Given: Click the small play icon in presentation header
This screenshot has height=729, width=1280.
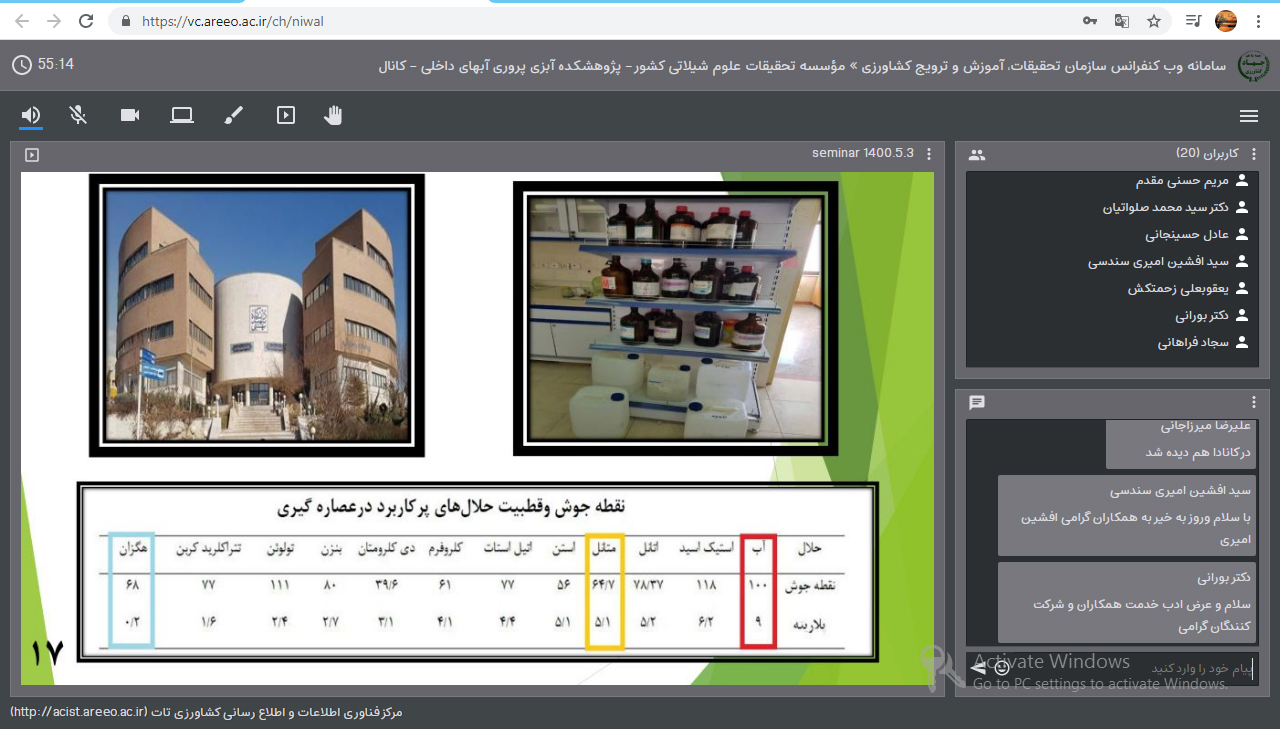Looking at the screenshot, I should point(32,155).
